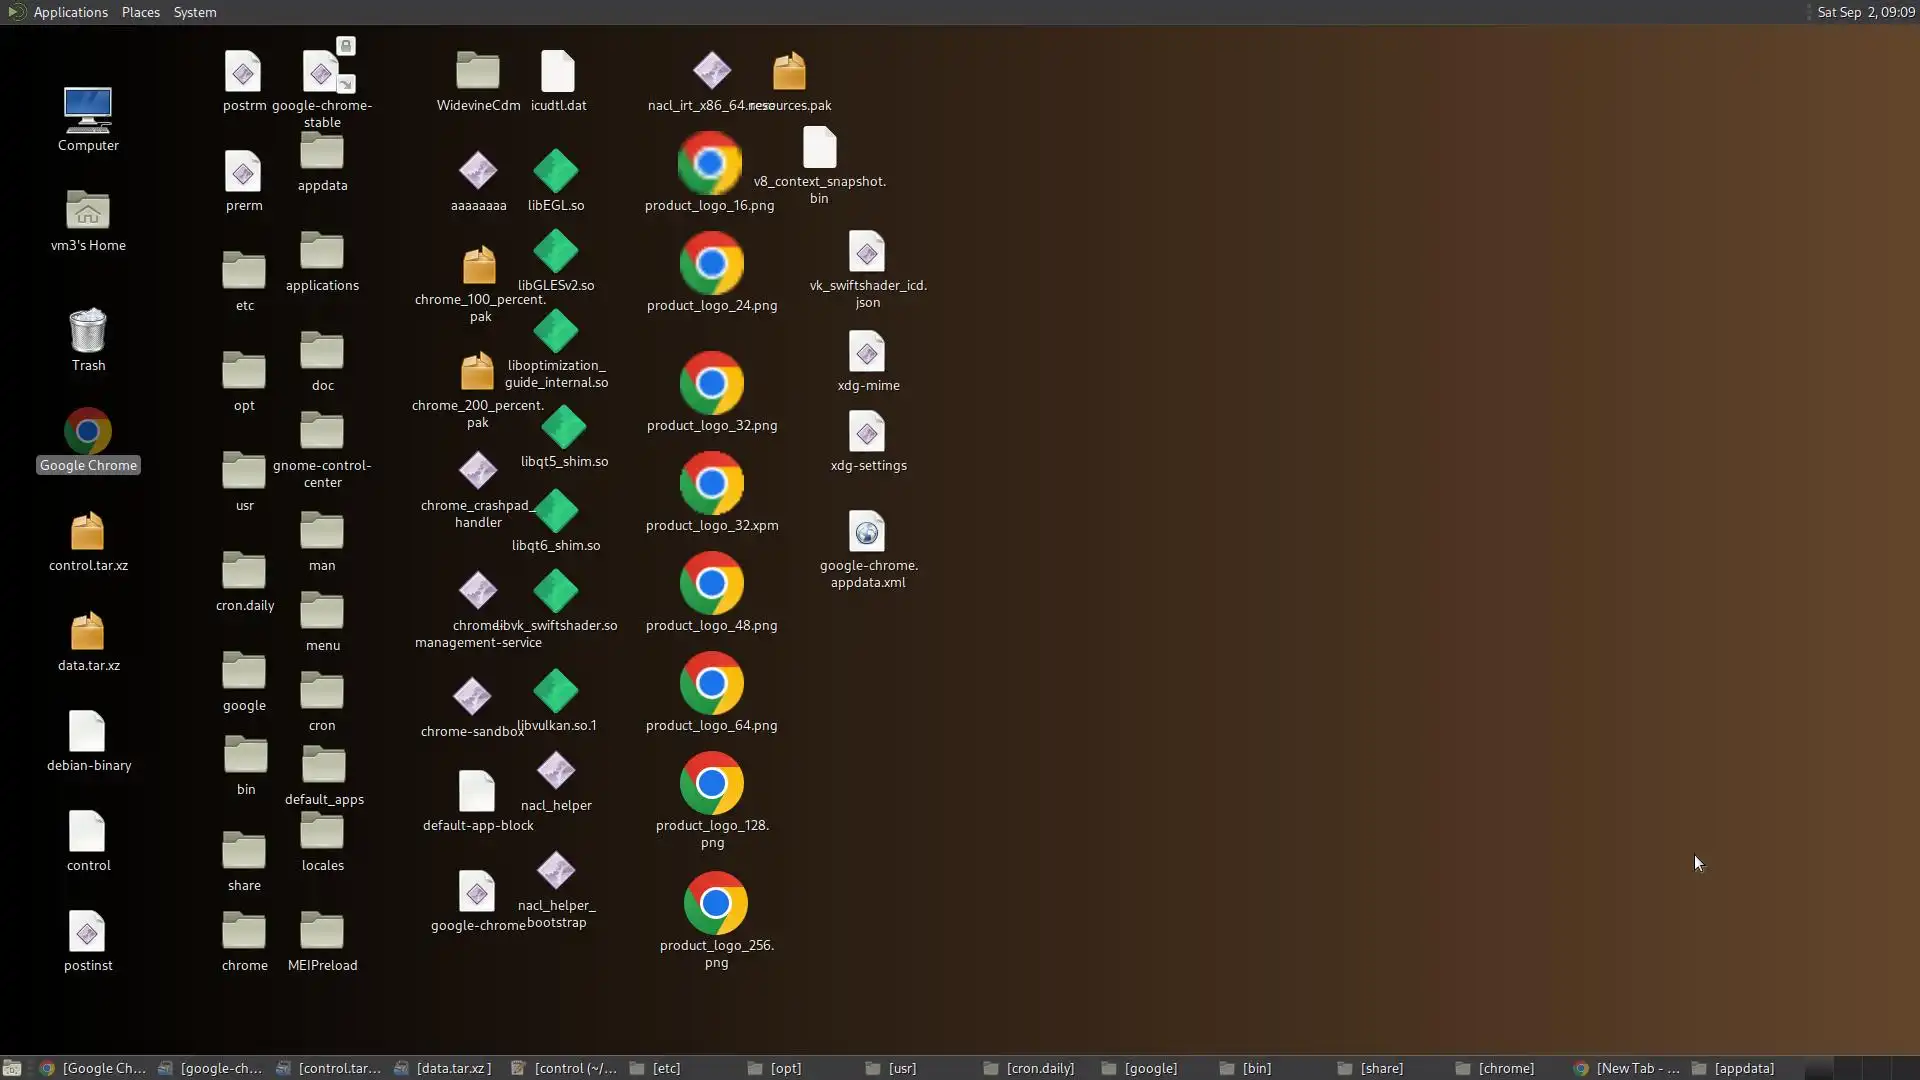
Task: Select the Google Chrome desktop icon
Action: point(88,432)
